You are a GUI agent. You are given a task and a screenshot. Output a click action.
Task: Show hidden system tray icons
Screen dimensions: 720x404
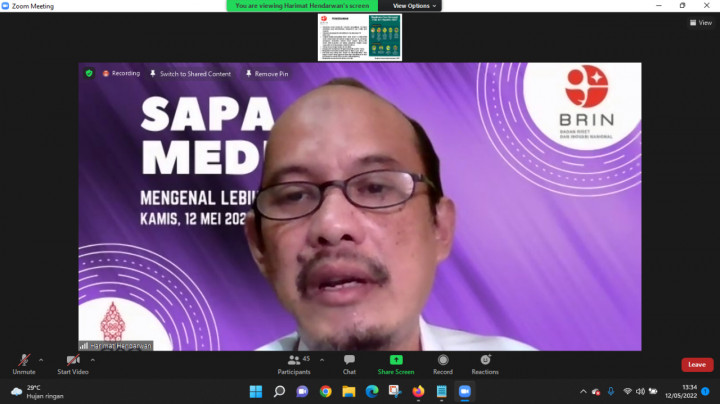(582, 391)
